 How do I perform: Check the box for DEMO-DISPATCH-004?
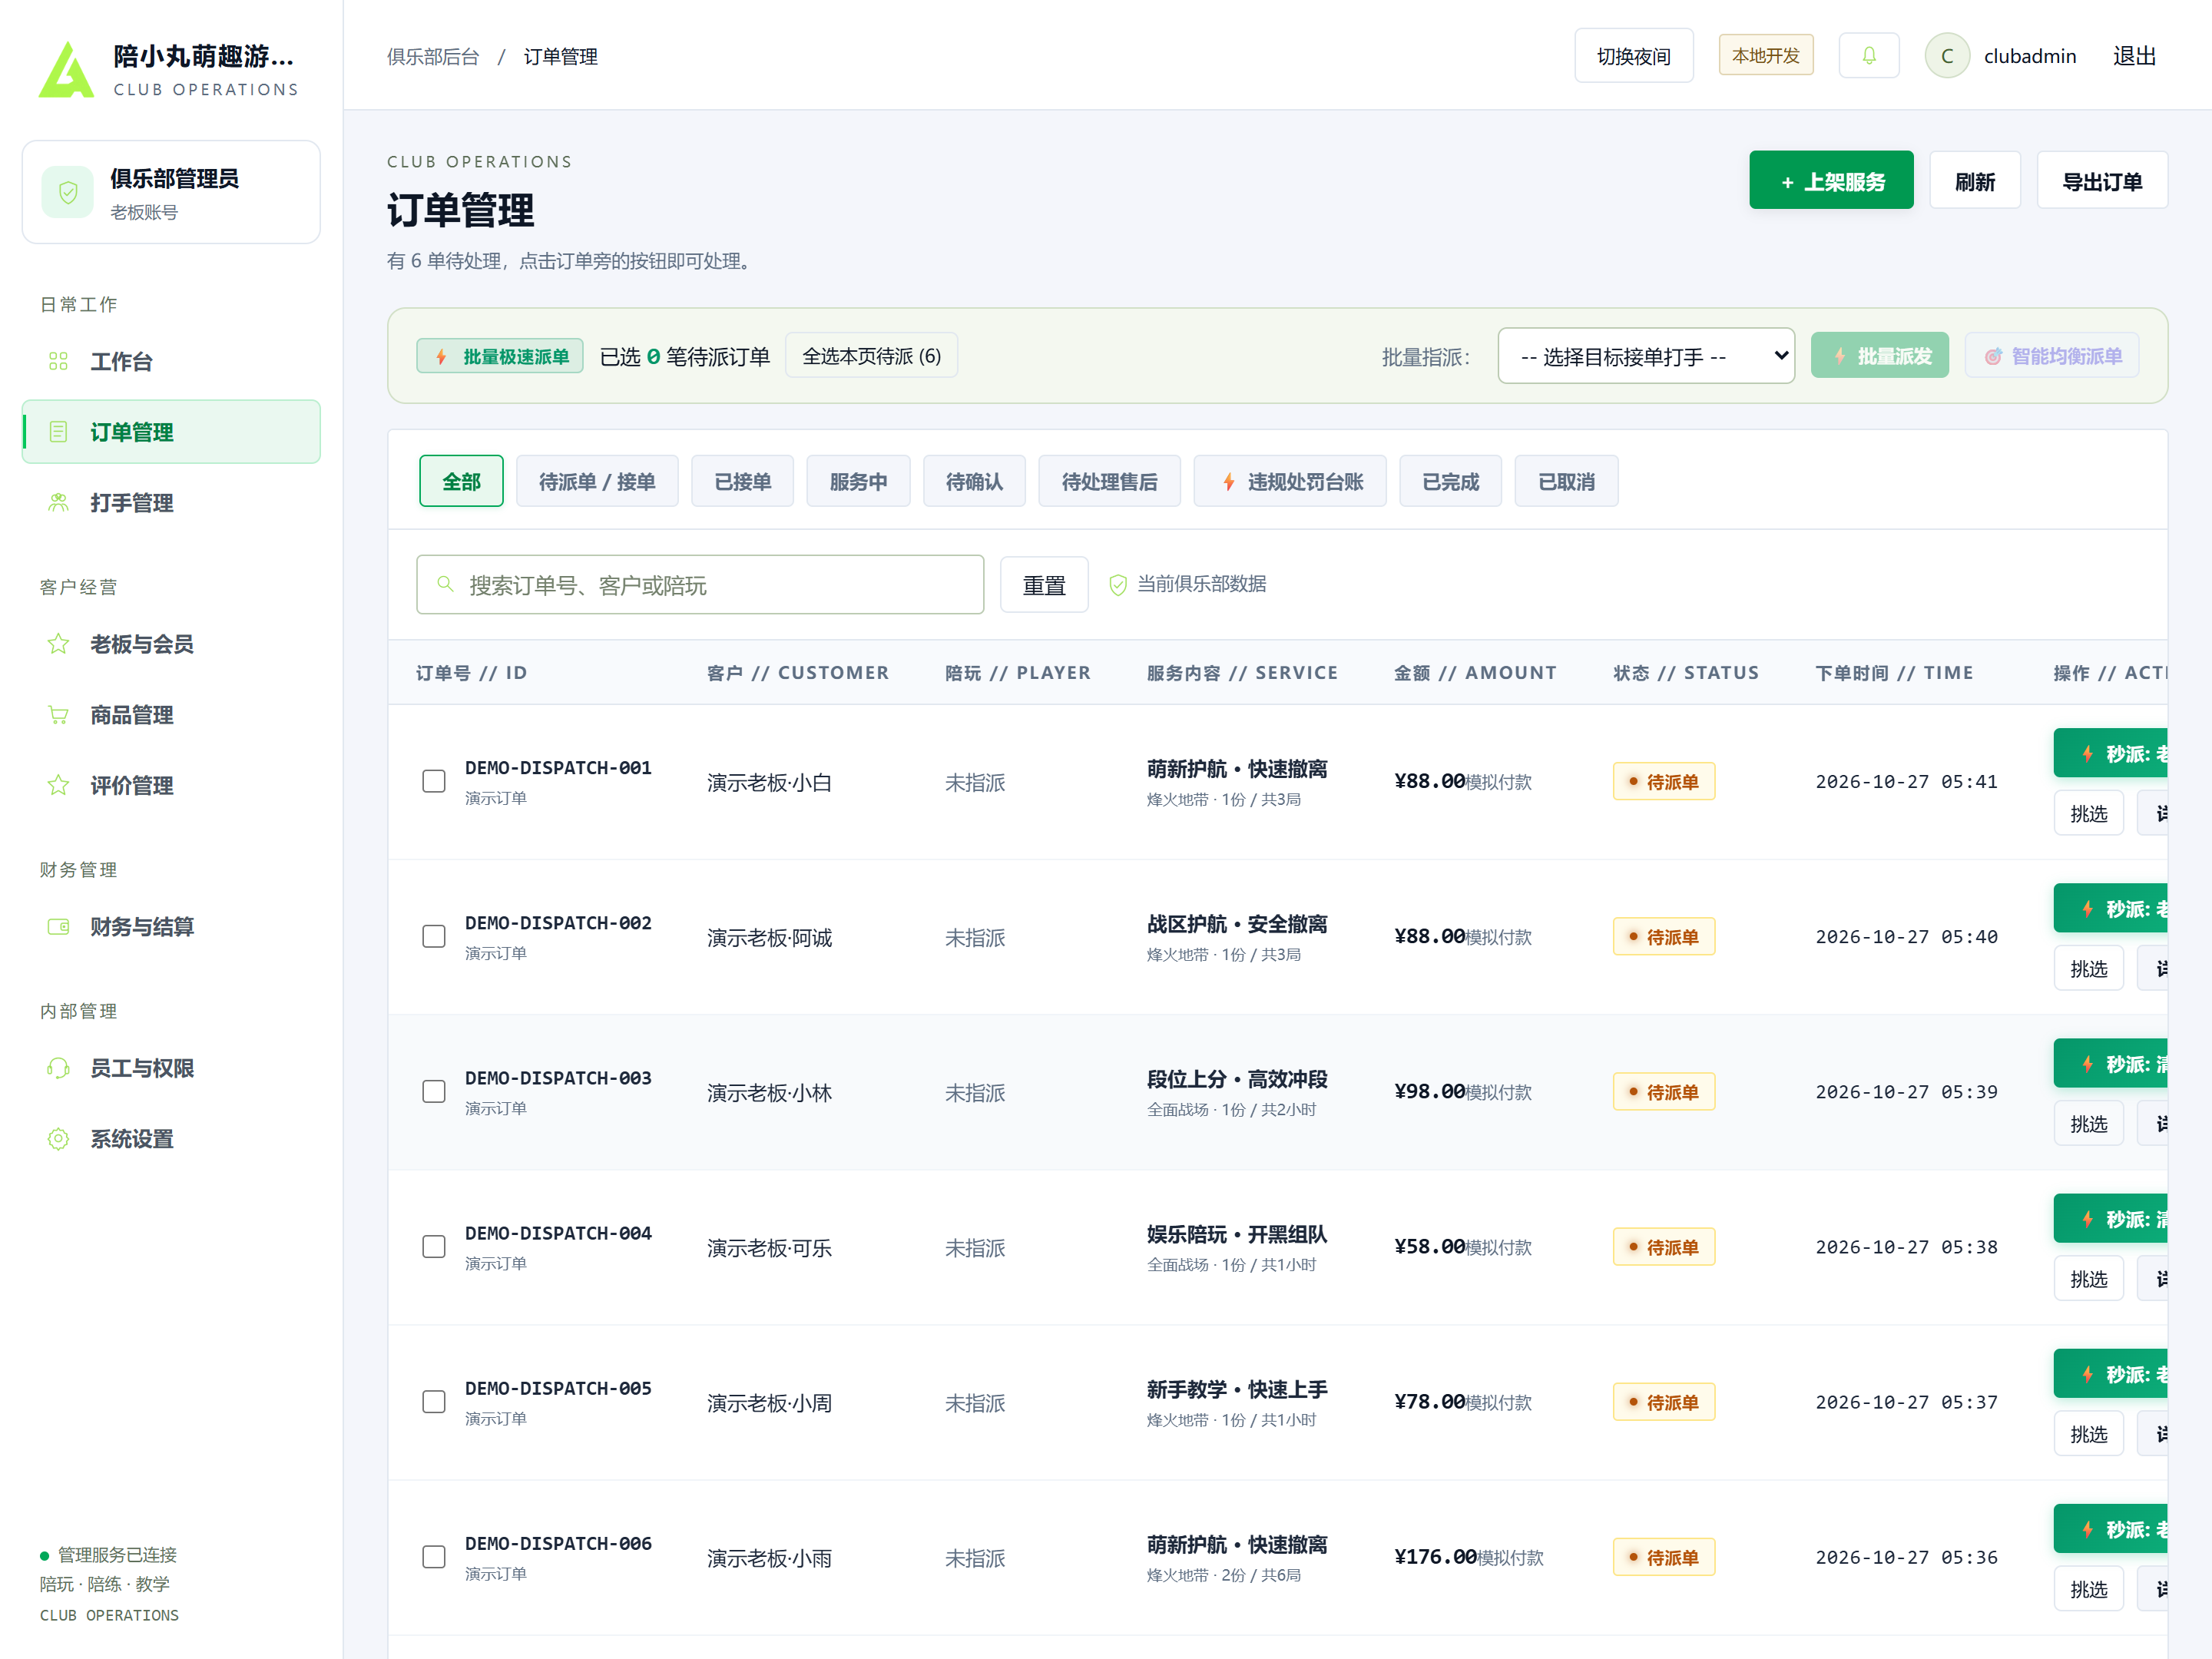coord(433,1246)
